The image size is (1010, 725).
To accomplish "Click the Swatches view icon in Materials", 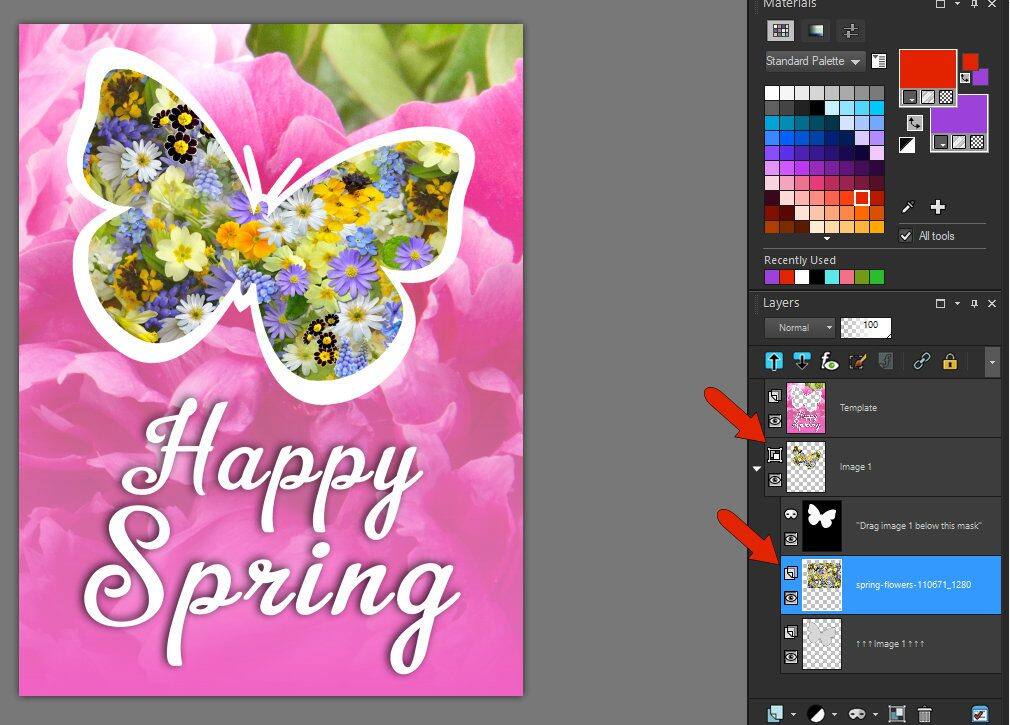I will click(x=780, y=31).
